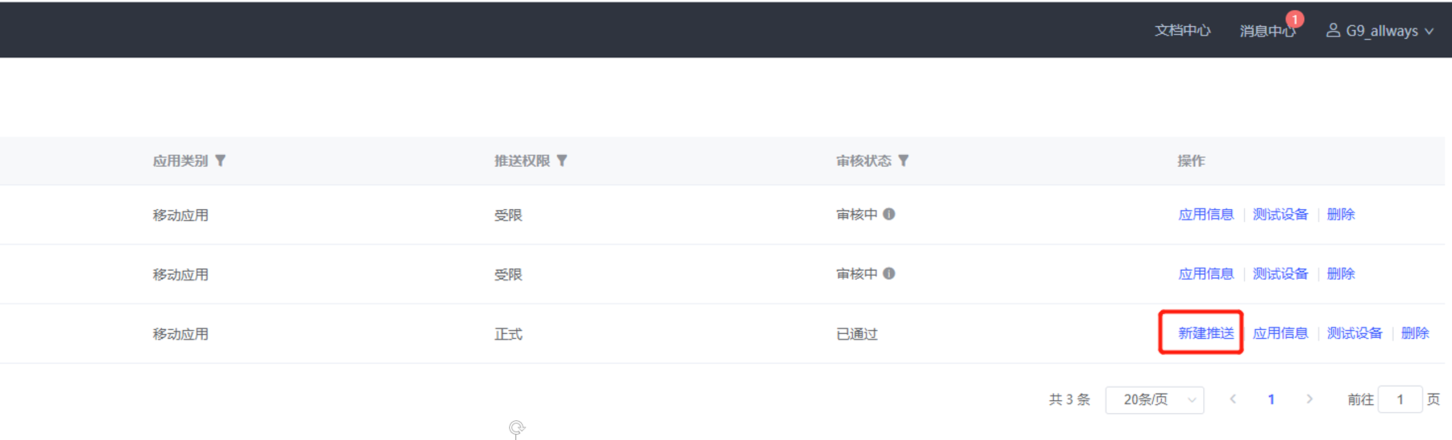Screen dimensions: 1452x440
Task: Click the 前往 page number input field
Action: (x=1400, y=400)
